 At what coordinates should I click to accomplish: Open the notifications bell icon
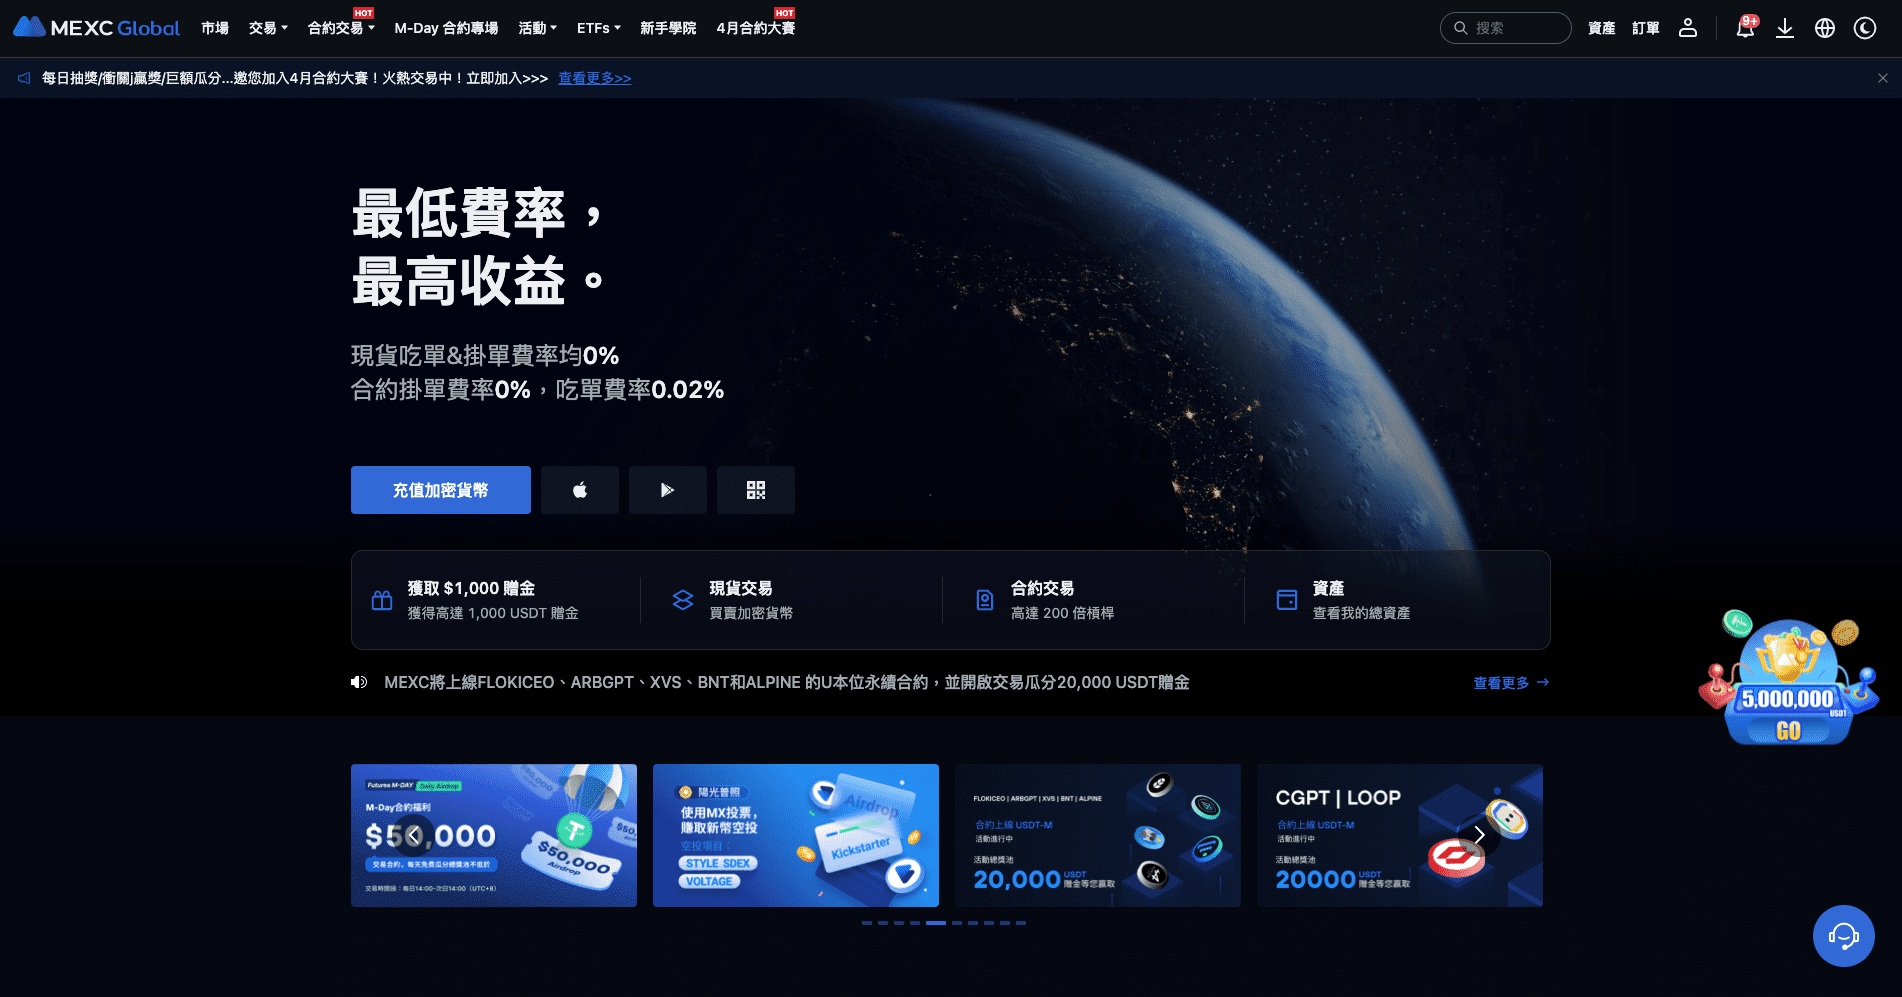coord(1745,28)
